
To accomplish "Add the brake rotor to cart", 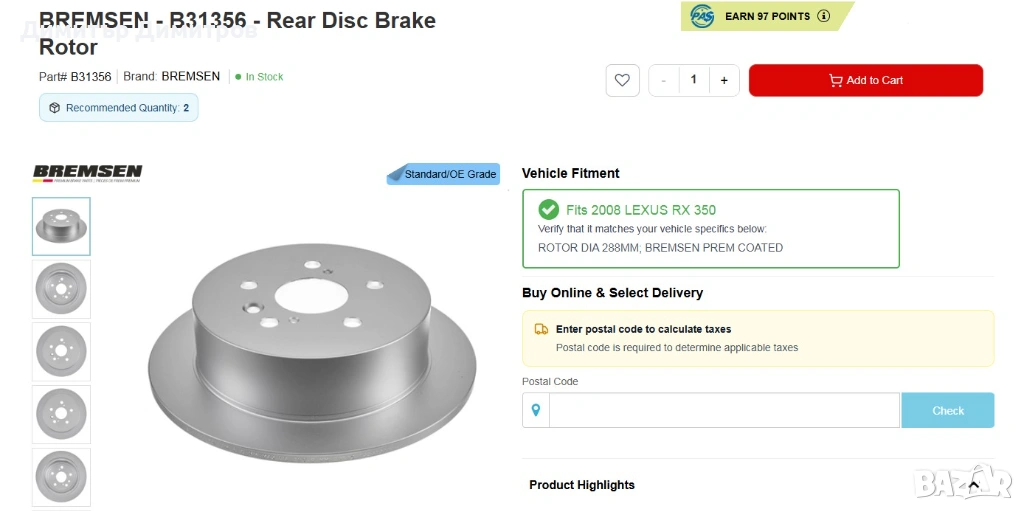I will tap(866, 80).
